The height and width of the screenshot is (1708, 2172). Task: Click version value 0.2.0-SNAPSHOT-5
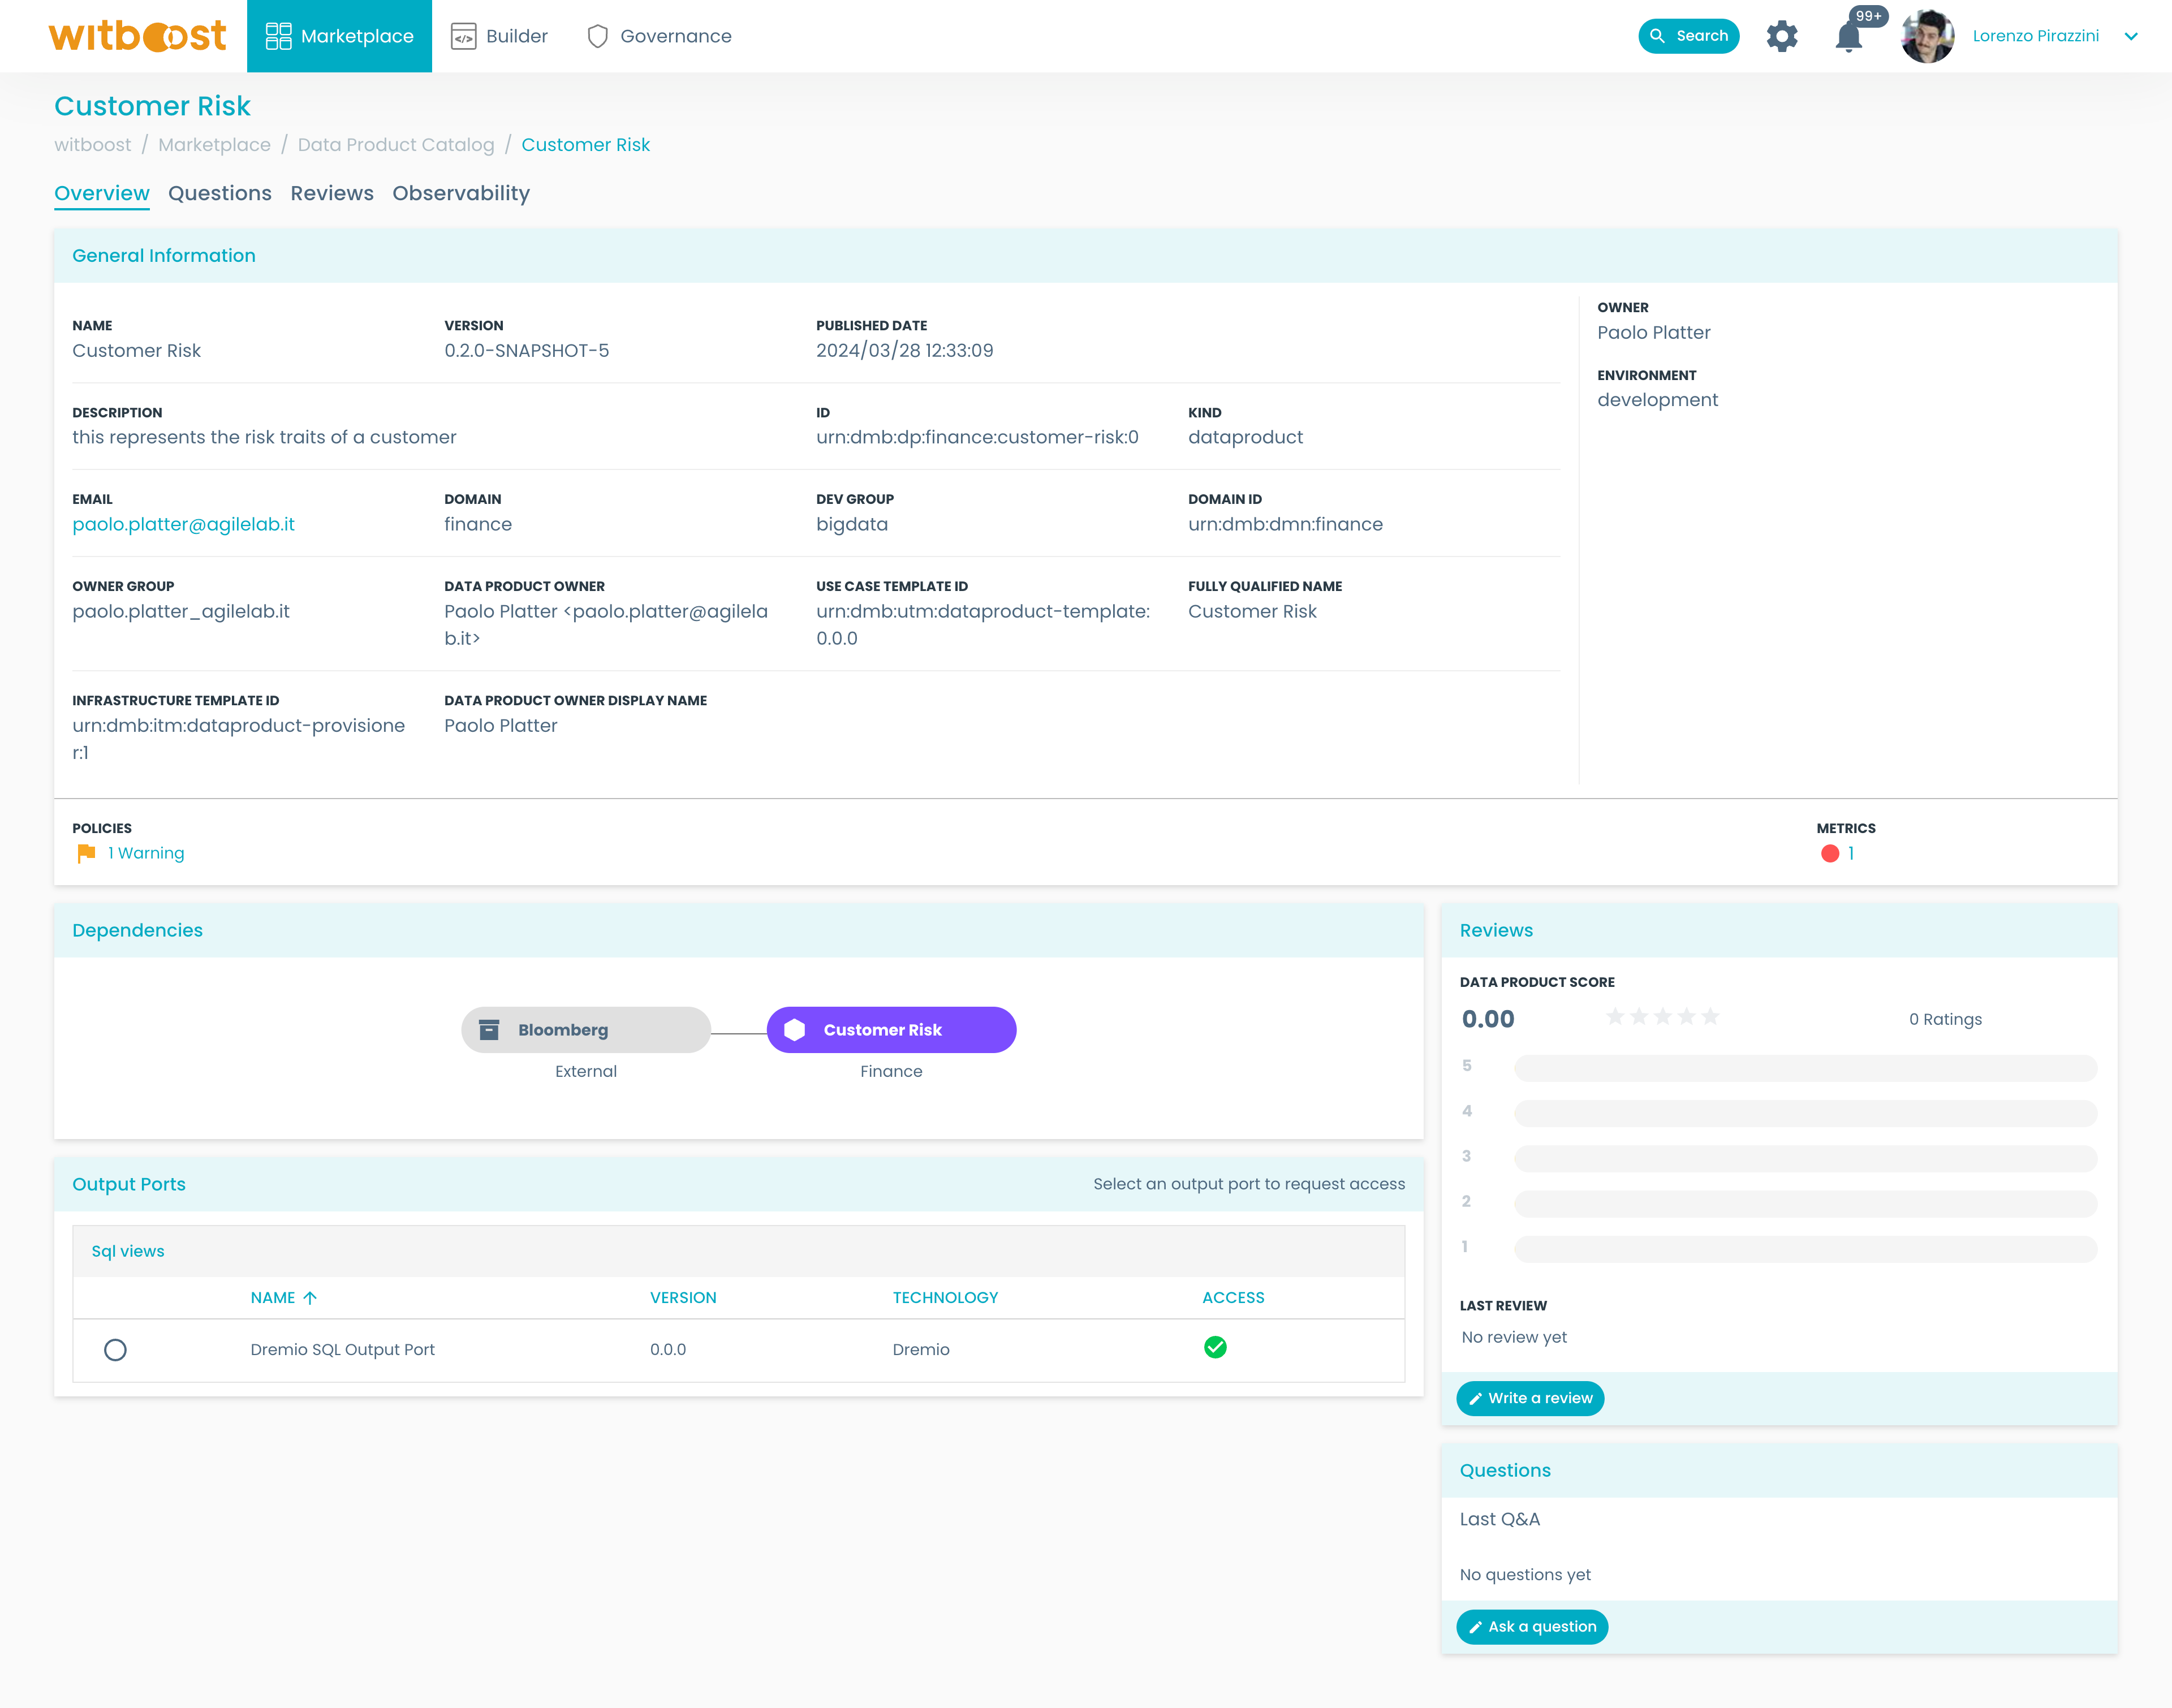(x=526, y=350)
